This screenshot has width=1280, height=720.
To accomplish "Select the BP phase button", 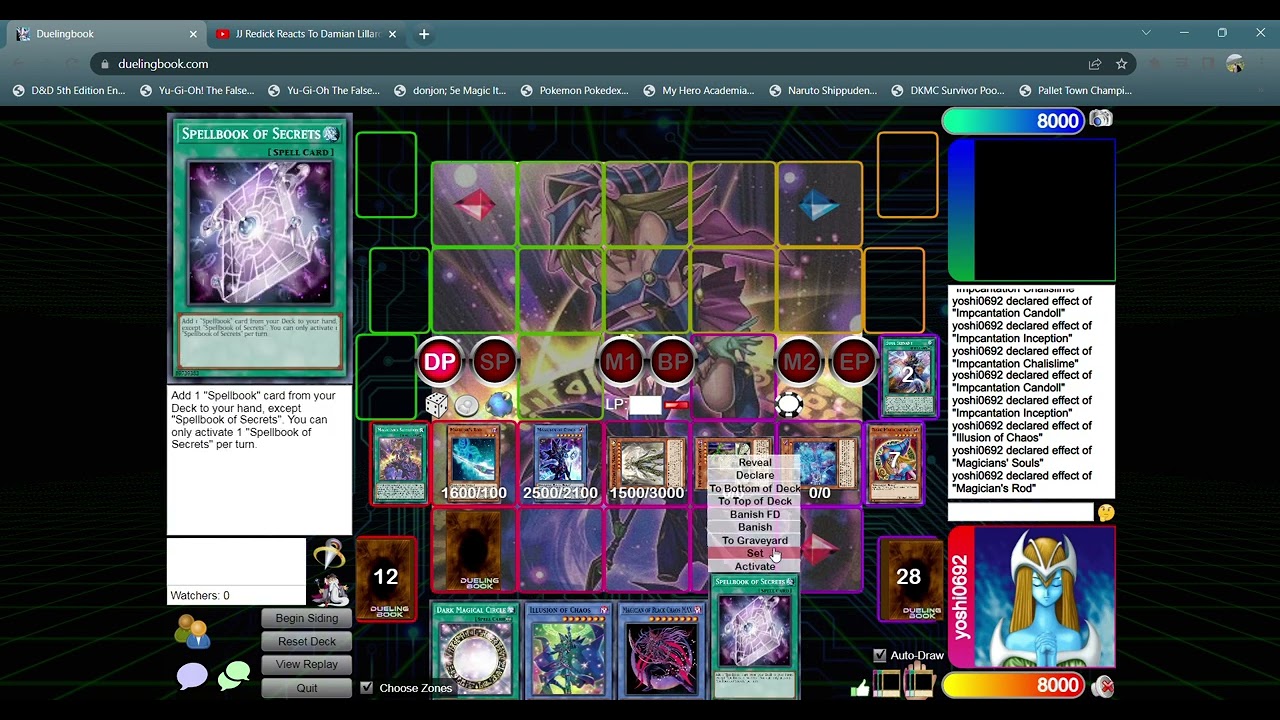I will click(672, 362).
